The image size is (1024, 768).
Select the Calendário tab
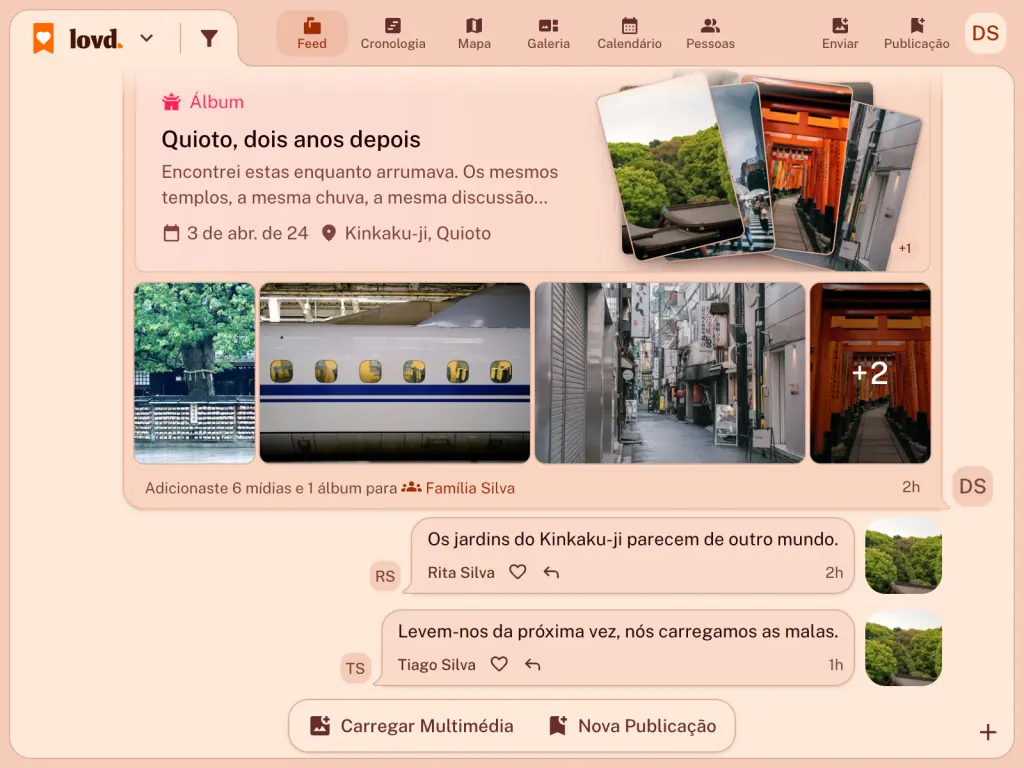pyautogui.click(x=629, y=34)
